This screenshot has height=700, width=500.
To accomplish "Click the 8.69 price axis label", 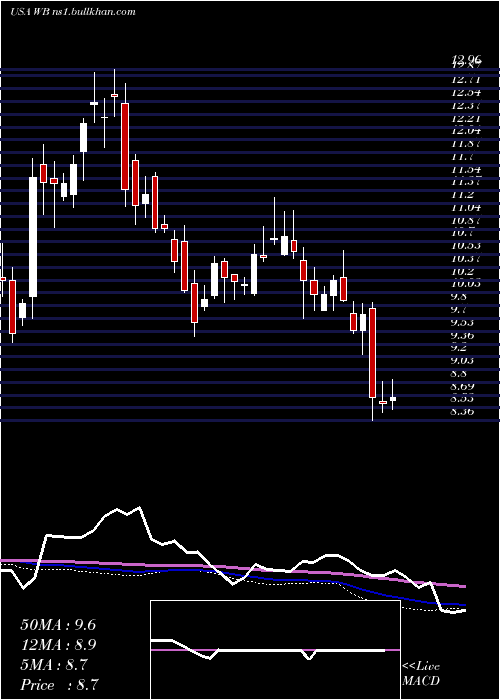I will coord(462,387).
